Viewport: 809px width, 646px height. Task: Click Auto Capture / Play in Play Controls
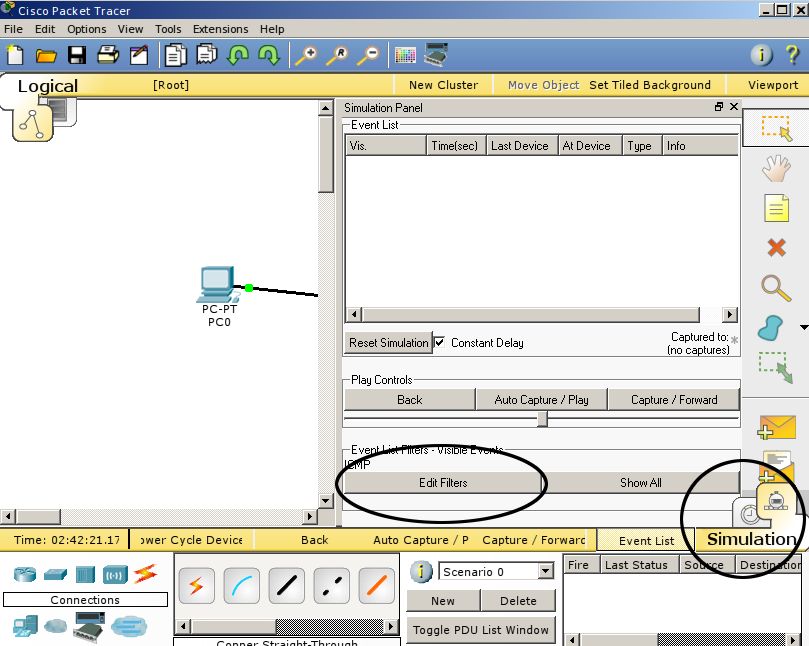[541, 400]
